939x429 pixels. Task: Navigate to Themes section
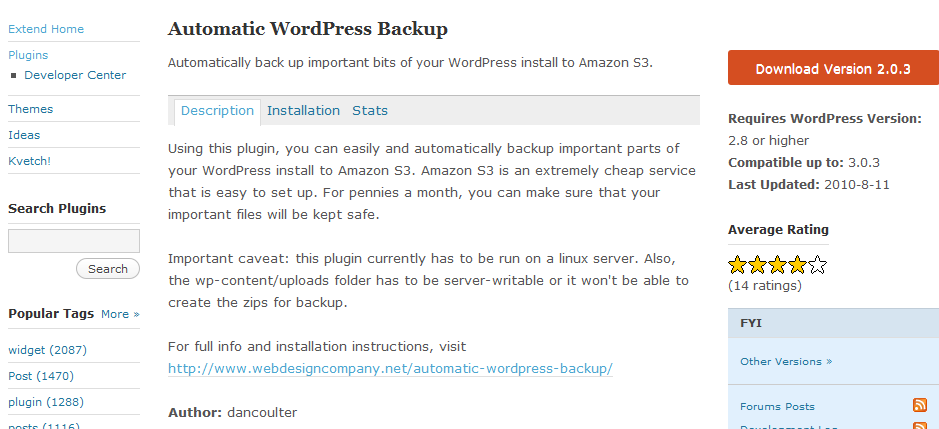pyautogui.click(x=31, y=109)
